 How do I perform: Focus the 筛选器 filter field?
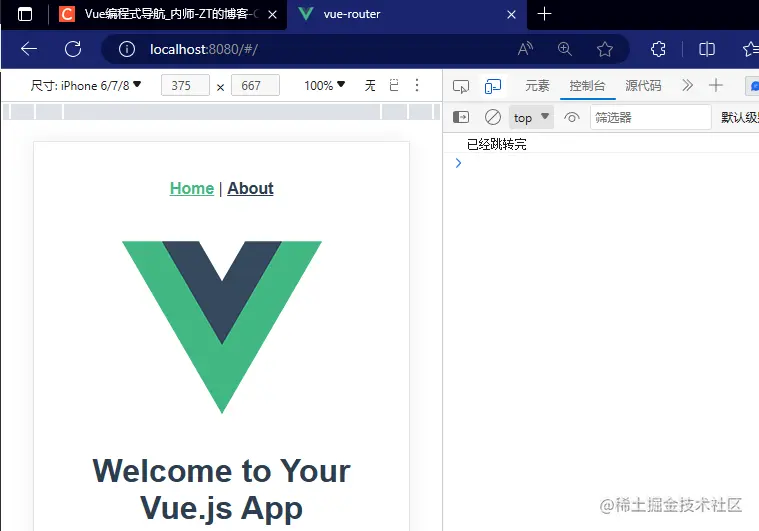click(651, 118)
